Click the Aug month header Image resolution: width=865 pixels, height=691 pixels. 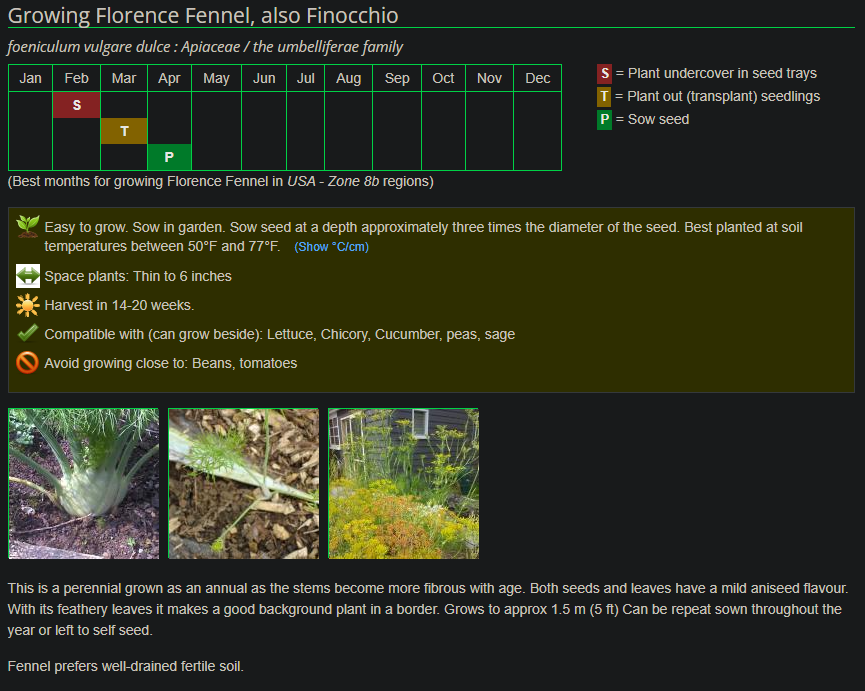348,78
